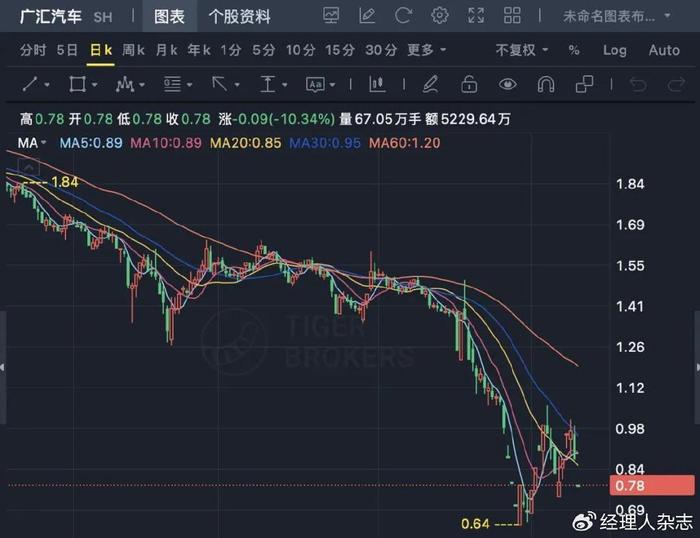
Task: Refresh the chart with the reload icon
Action: 403,16
